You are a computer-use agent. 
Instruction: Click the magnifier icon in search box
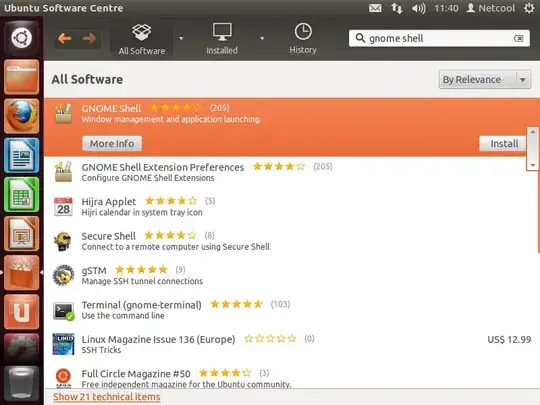(360, 38)
